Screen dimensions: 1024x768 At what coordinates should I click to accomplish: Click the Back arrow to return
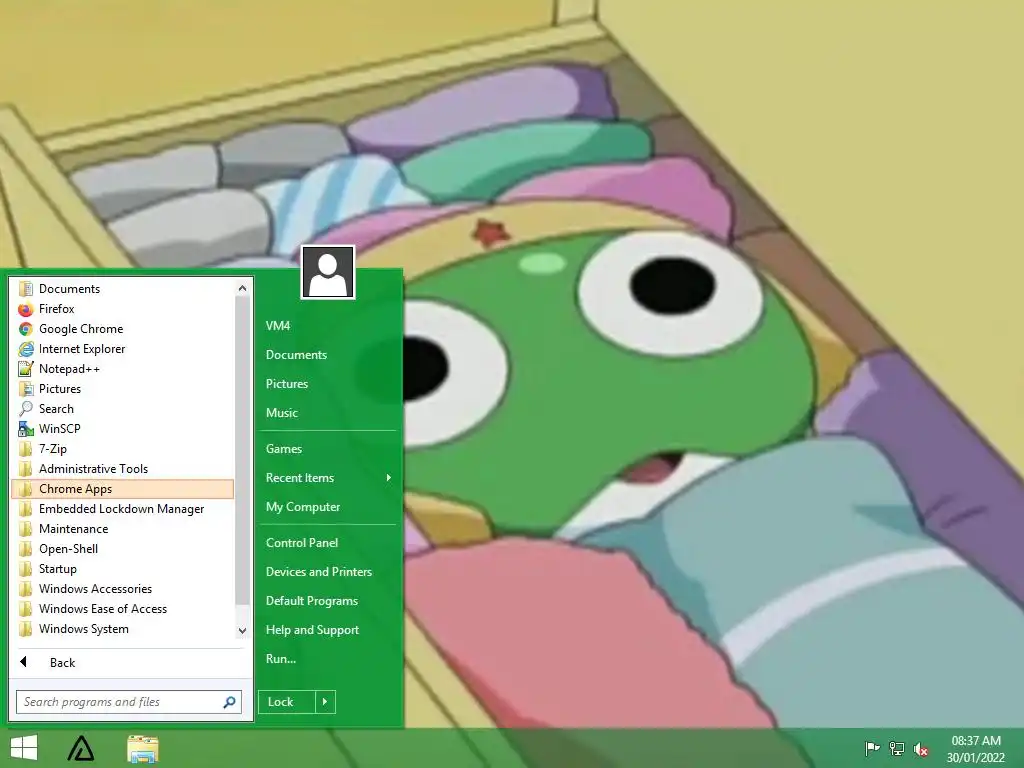[24, 662]
